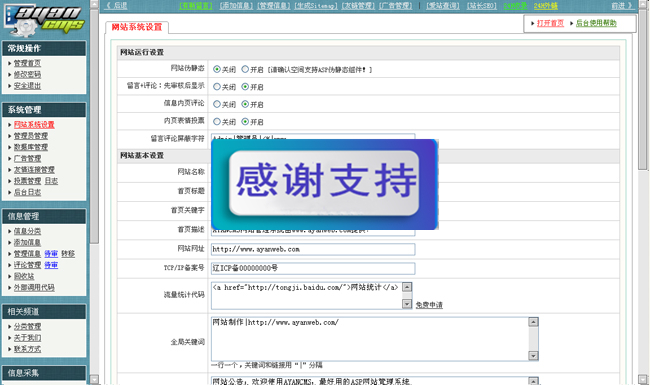Open 外部调用代码 in sidebar
The width and height of the screenshot is (650, 385).
click(34, 287)
